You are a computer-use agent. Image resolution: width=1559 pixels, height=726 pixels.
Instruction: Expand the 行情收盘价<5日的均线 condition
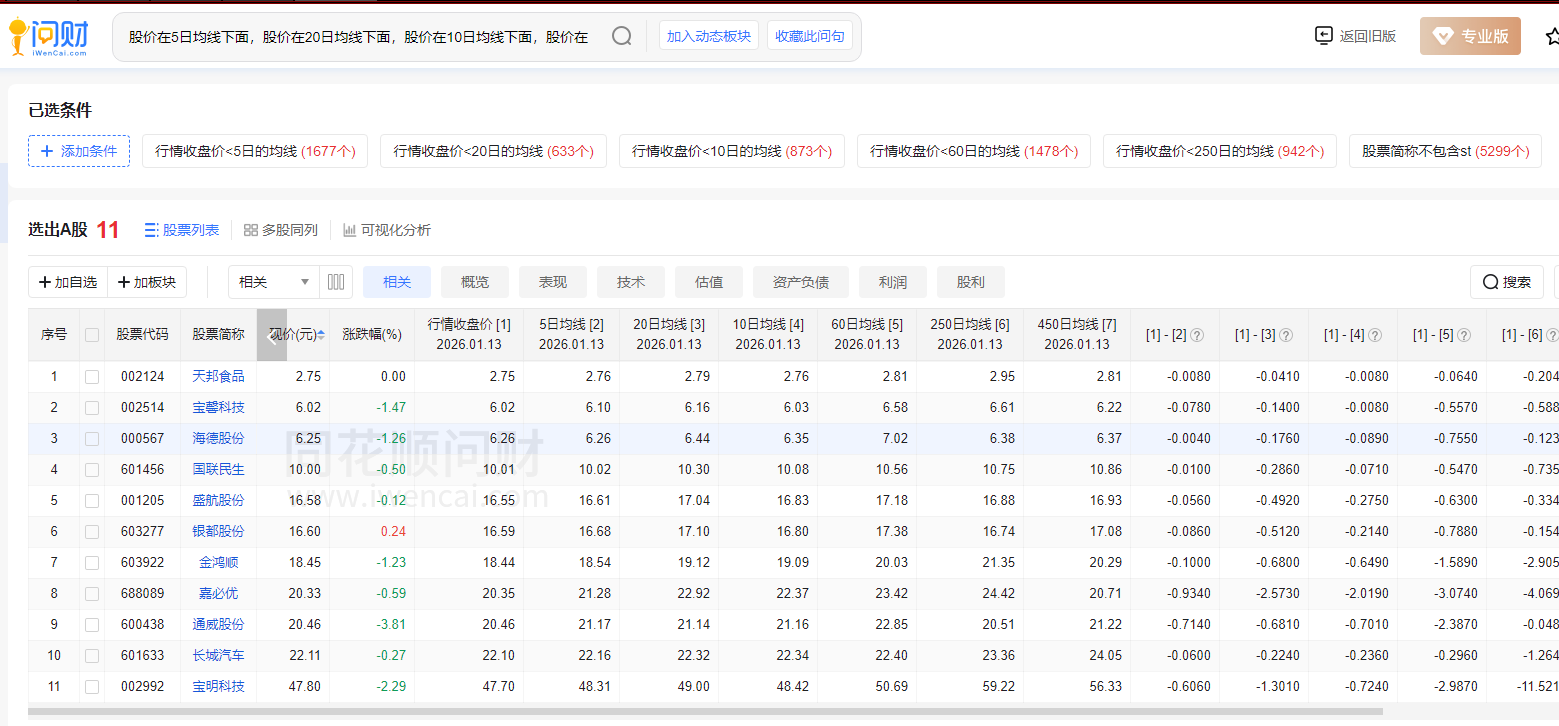click(255, 151)
